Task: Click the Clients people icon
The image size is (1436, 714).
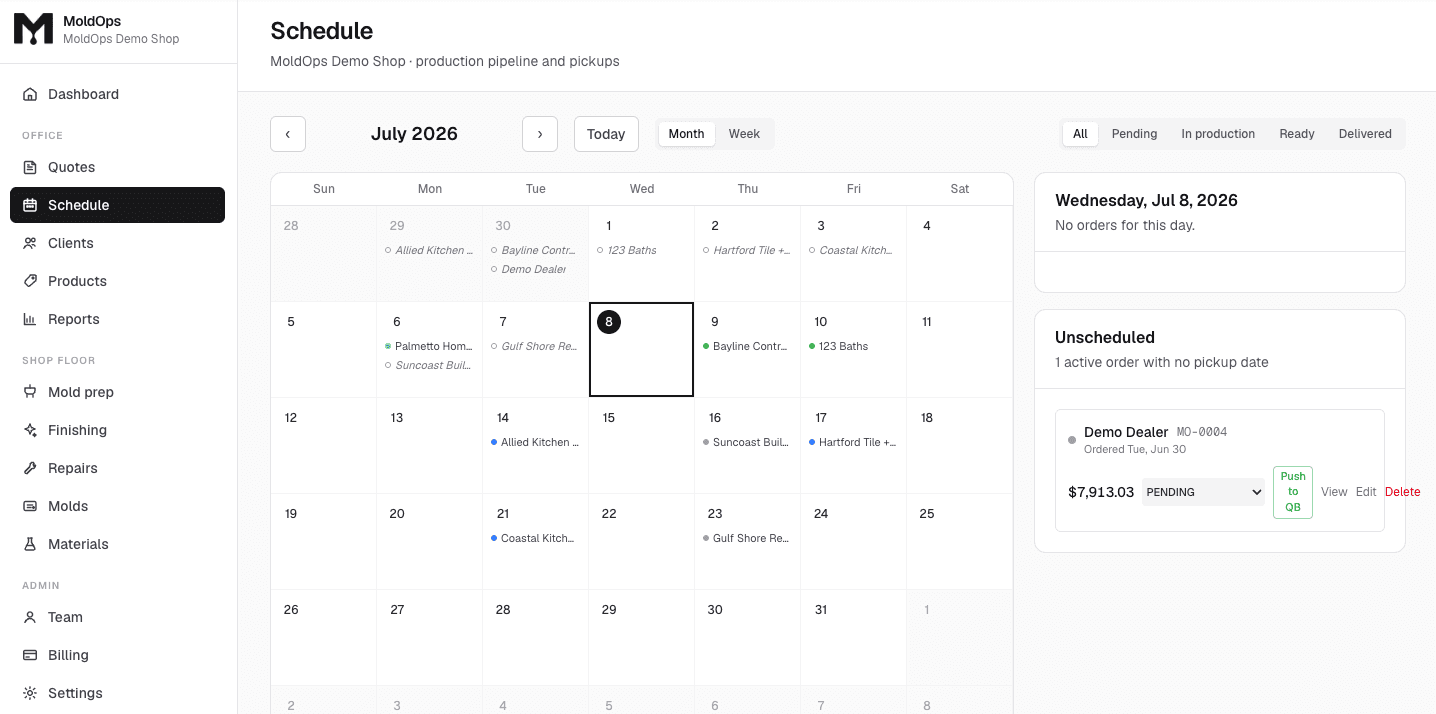Action: tap(30, 243)
